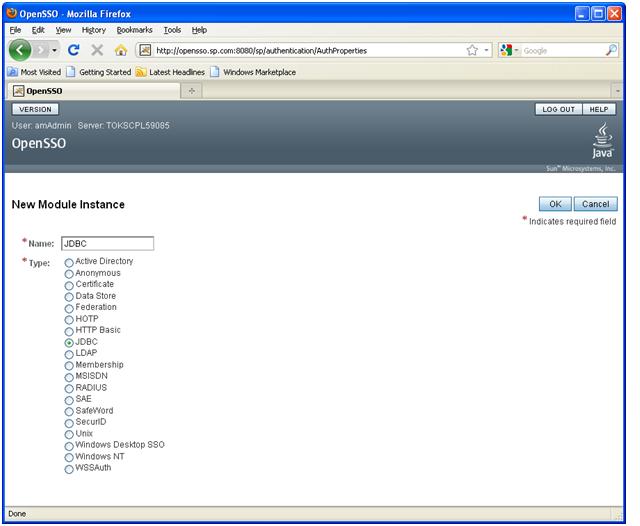The height and width of the screenshot is (526, 640).
Task: Choose the HTTP Basic option
Action: [69, 331]
